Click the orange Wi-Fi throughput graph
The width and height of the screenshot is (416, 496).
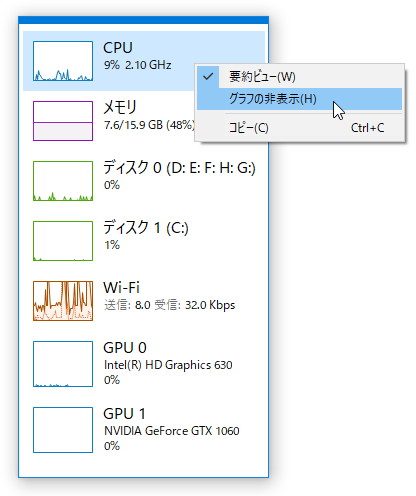click(x=63, y=301)
